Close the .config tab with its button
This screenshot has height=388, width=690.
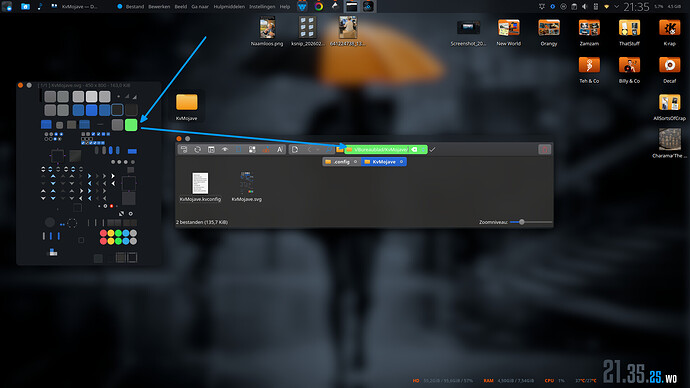356,162
